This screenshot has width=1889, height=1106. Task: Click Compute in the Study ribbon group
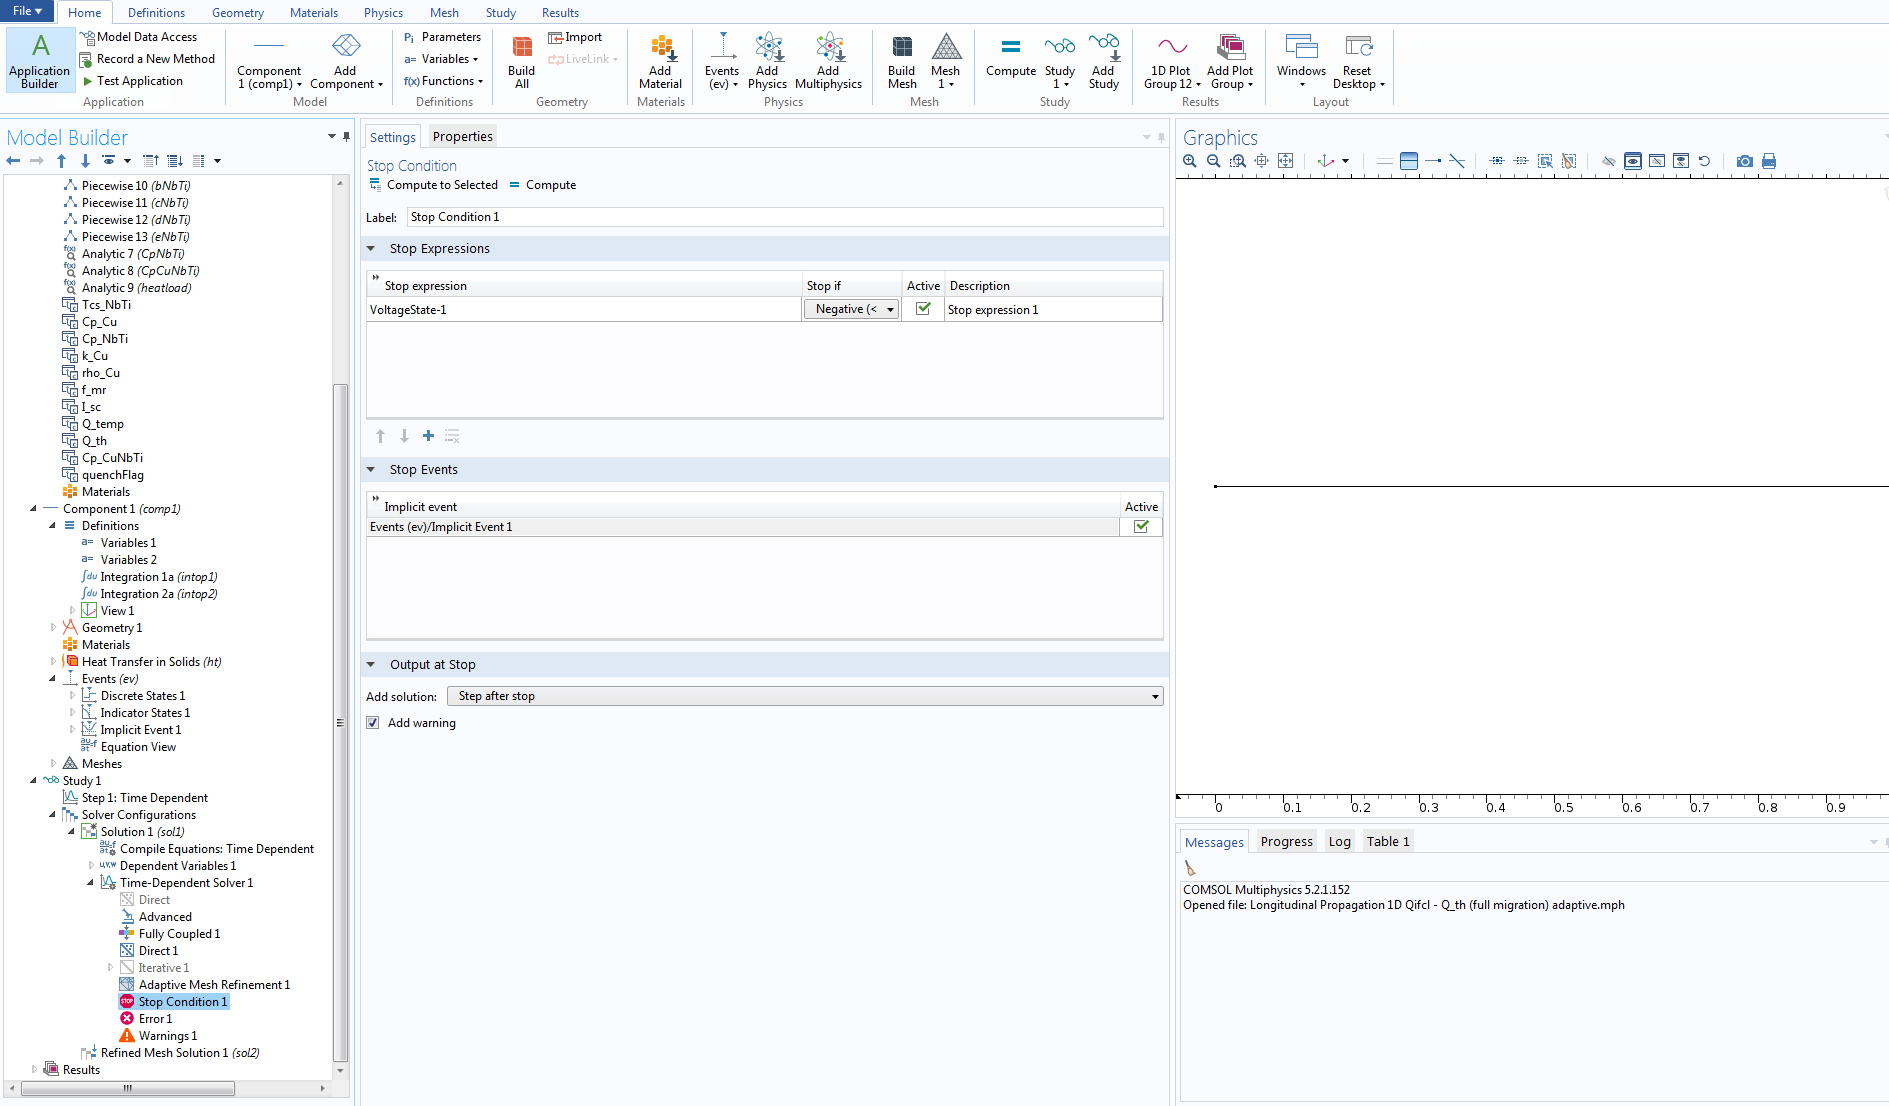coord(1010,58)
